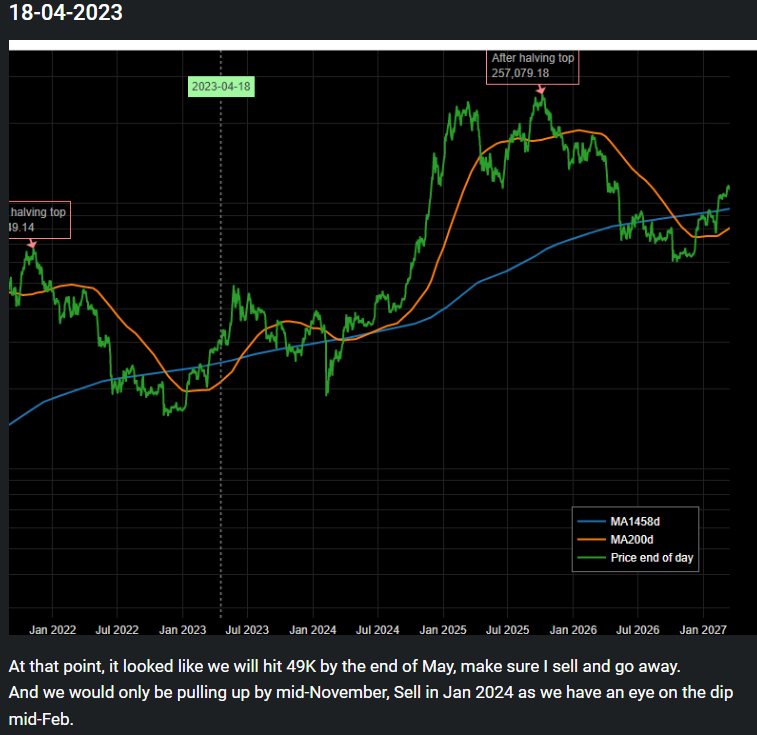
Task: Click the 'mid-Feb.' text line
Action: pos(41,719)
